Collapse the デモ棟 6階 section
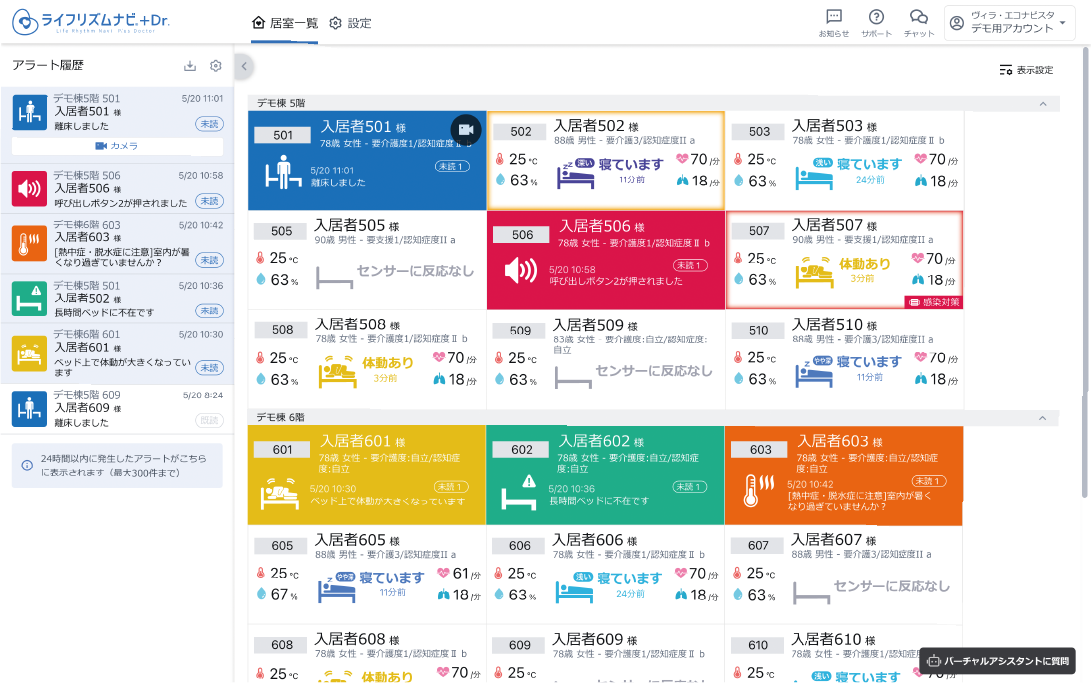The width and height of the screenshot is (1092, 683). click(1043, 417)
